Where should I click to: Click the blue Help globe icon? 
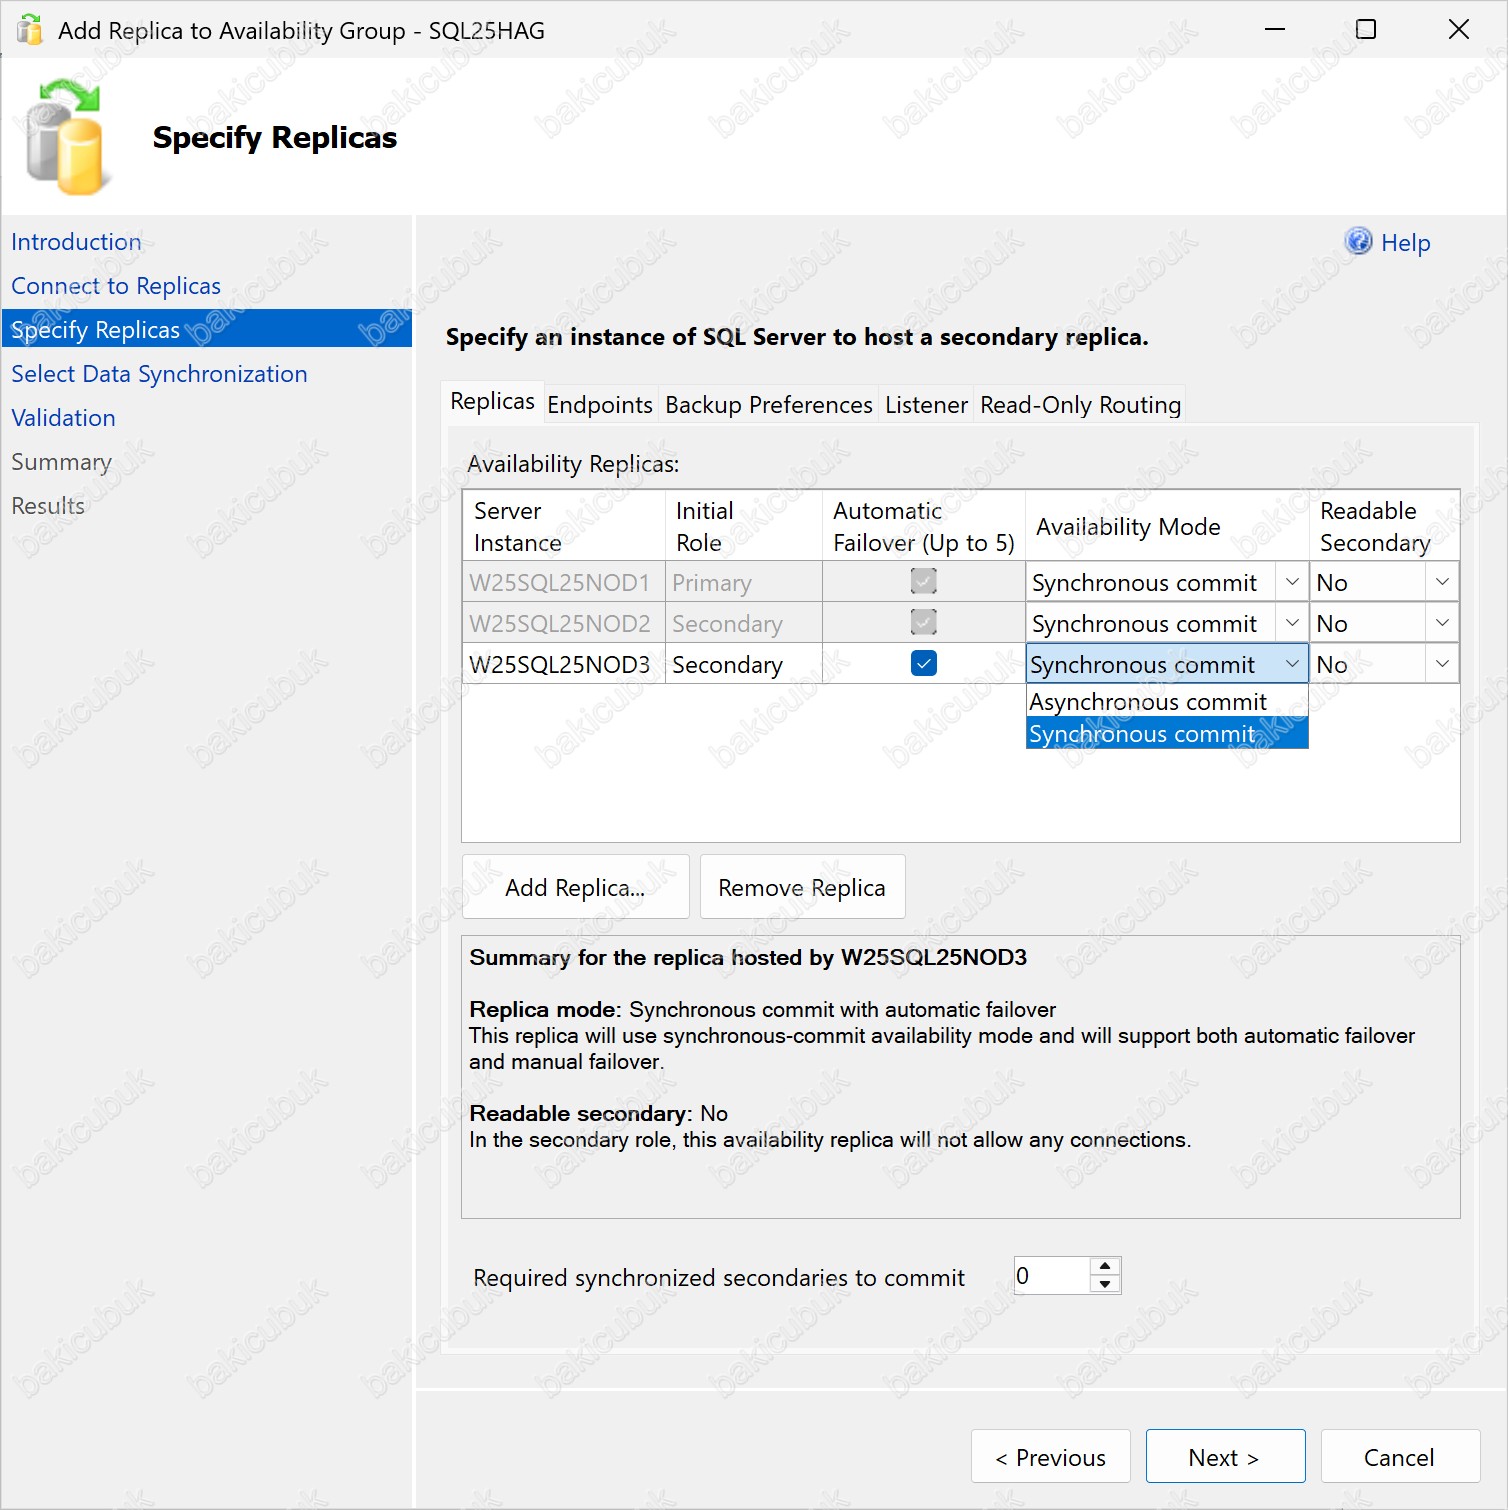1358,242
